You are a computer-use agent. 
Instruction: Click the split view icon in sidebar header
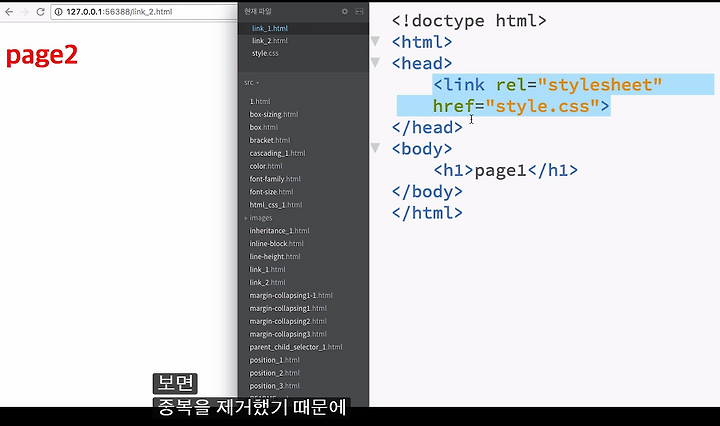click(x=360, y=11)
